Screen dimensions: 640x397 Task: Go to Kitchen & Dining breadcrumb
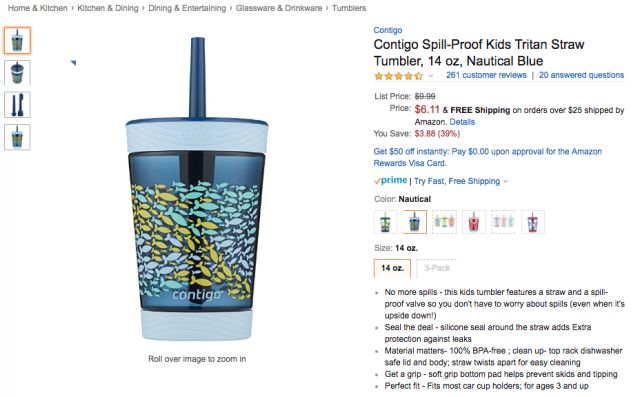pos(108,8)
